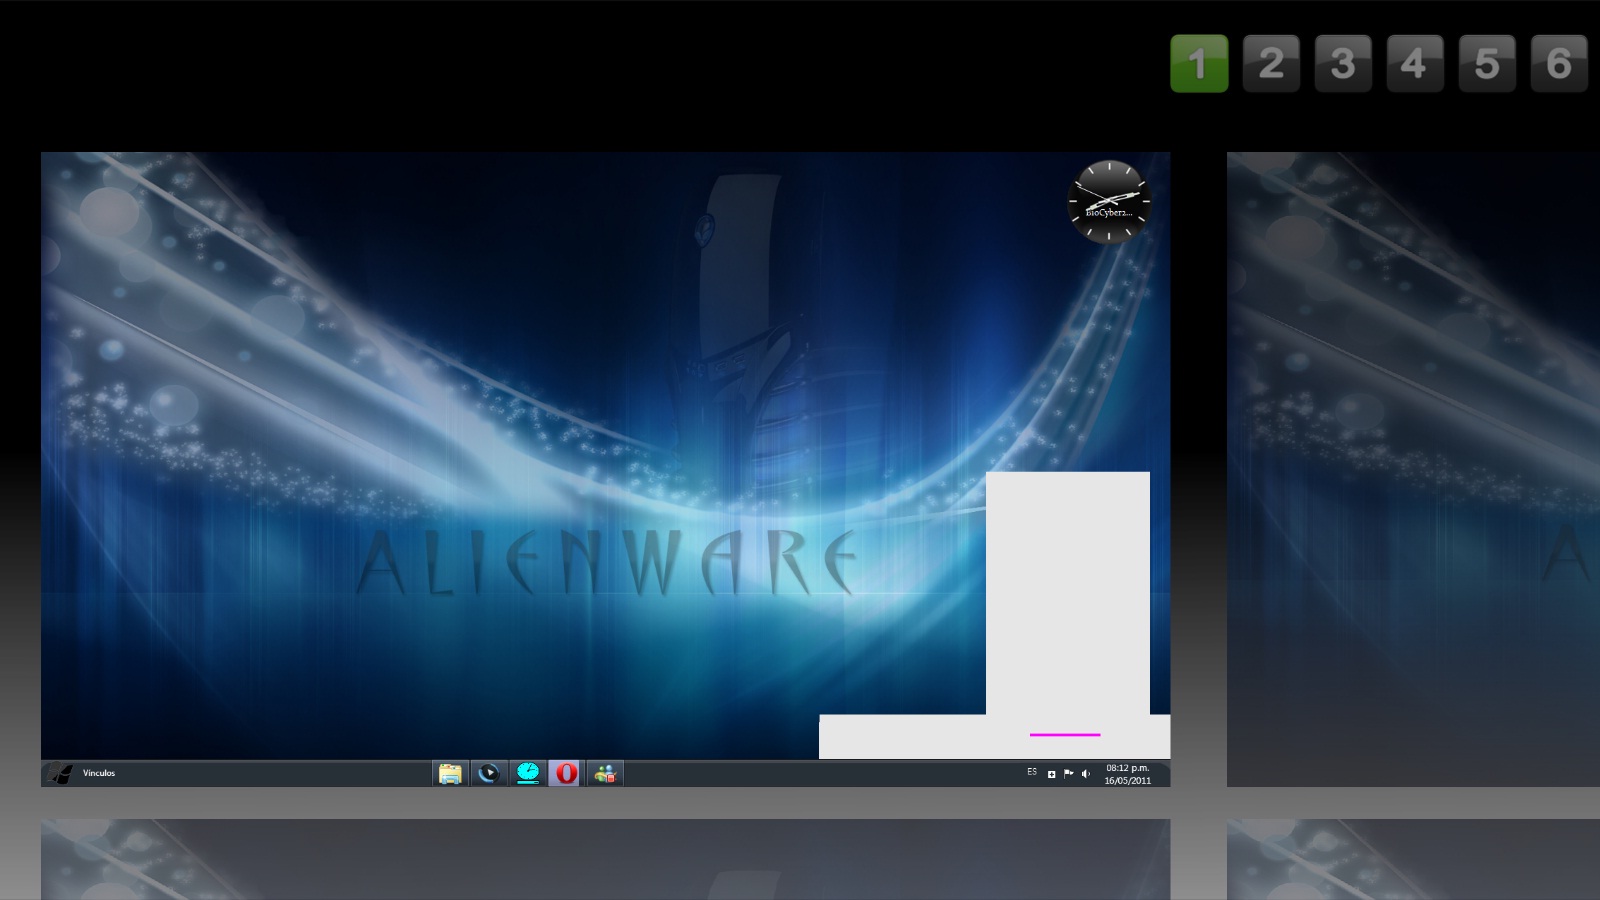The width and height of the screenshot is (1600, 900).
Task: Click the volume speaker tray icon
Action: point(1086,774)
